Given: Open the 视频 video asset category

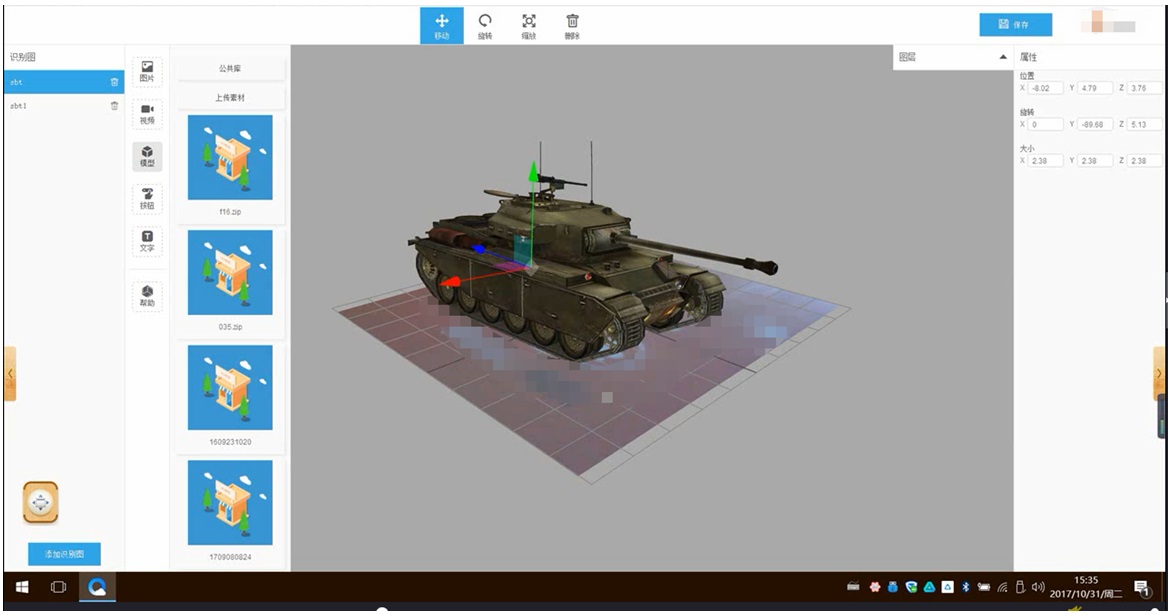Looking at the screenshot, I should click(x=147, y=114).
